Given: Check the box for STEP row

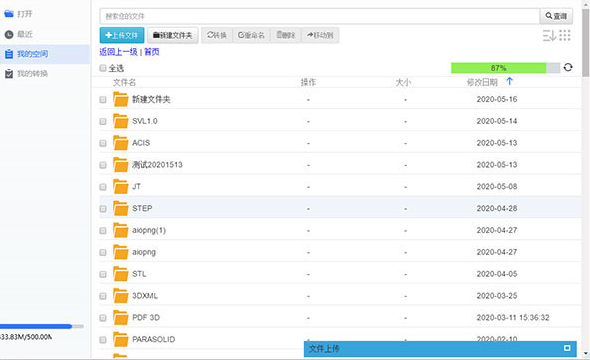Looking at the screenshot, I should point(103,209).
